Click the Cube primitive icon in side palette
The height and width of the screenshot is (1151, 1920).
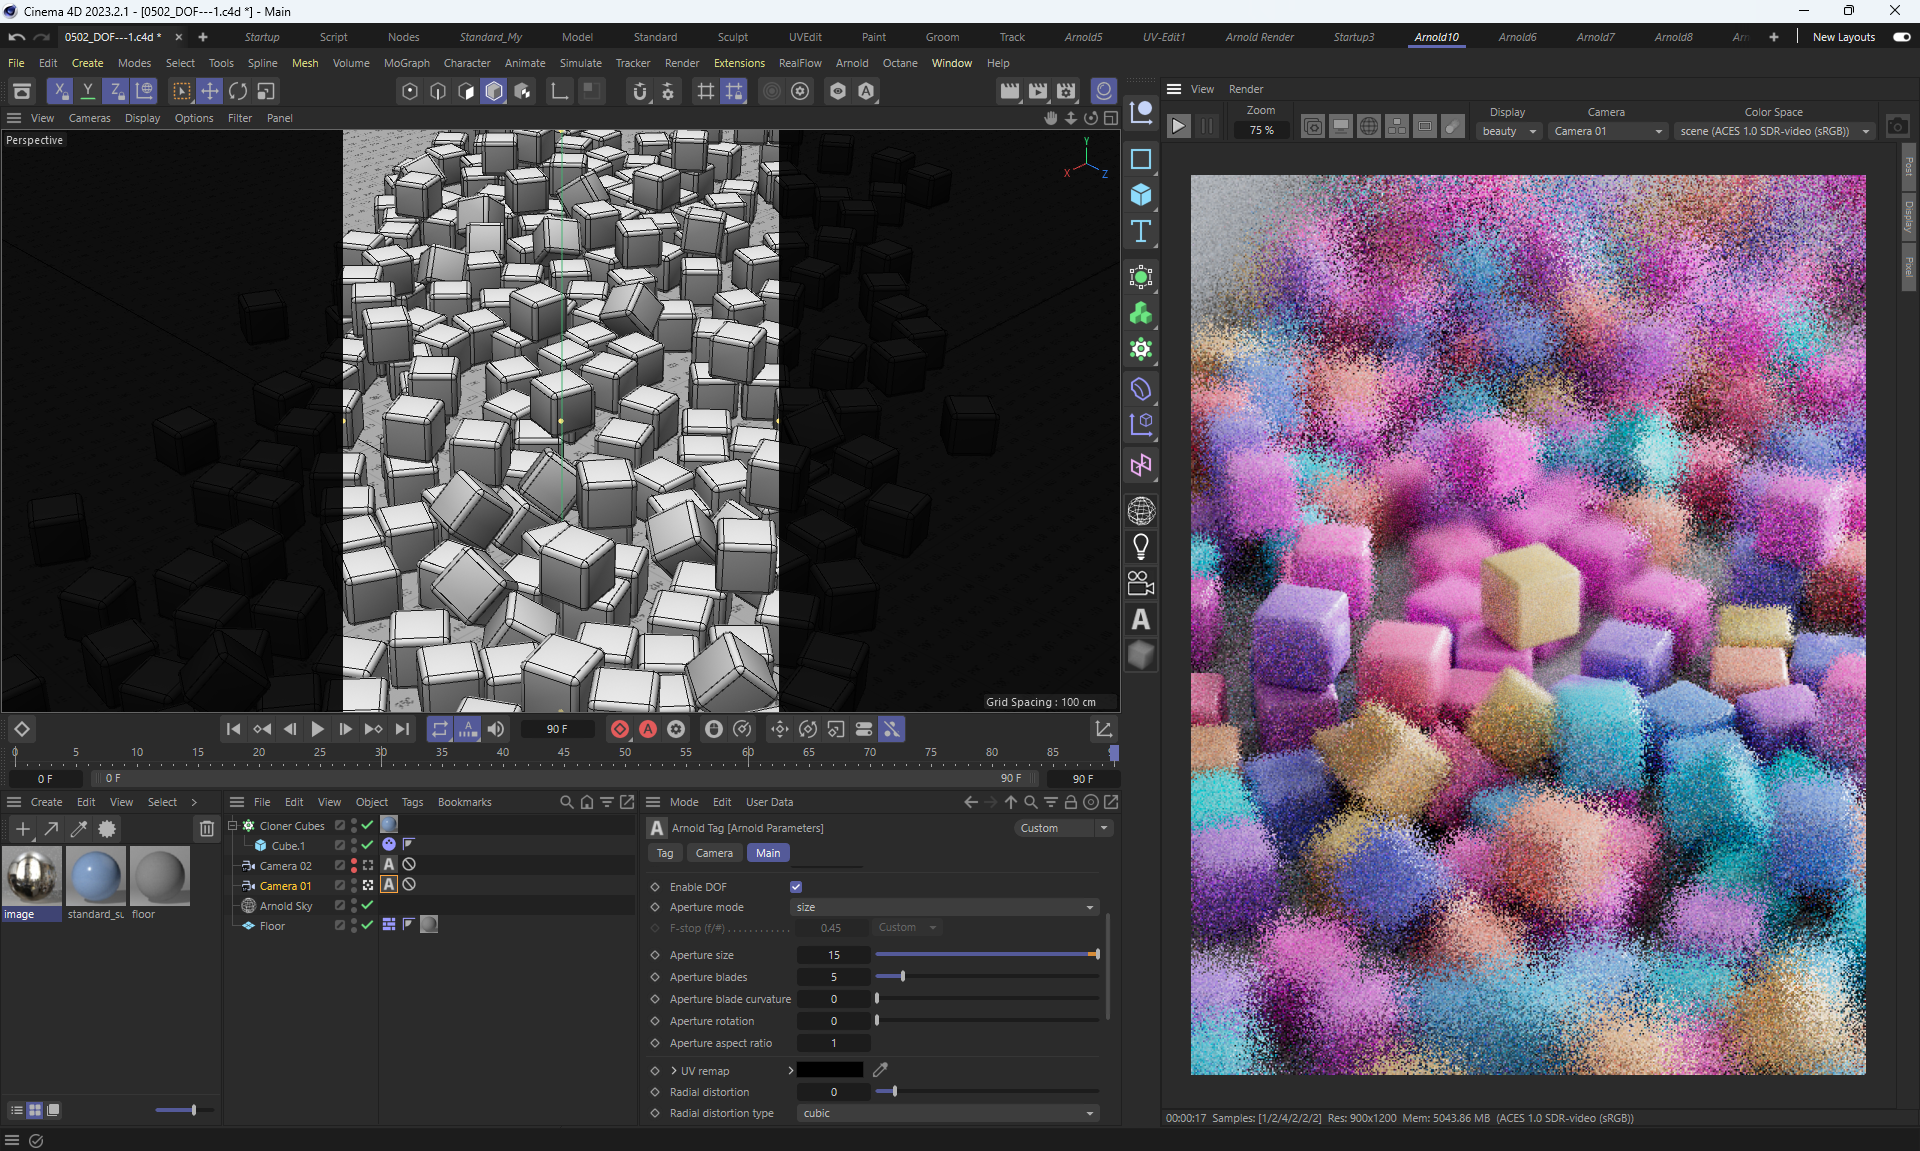1141,195
